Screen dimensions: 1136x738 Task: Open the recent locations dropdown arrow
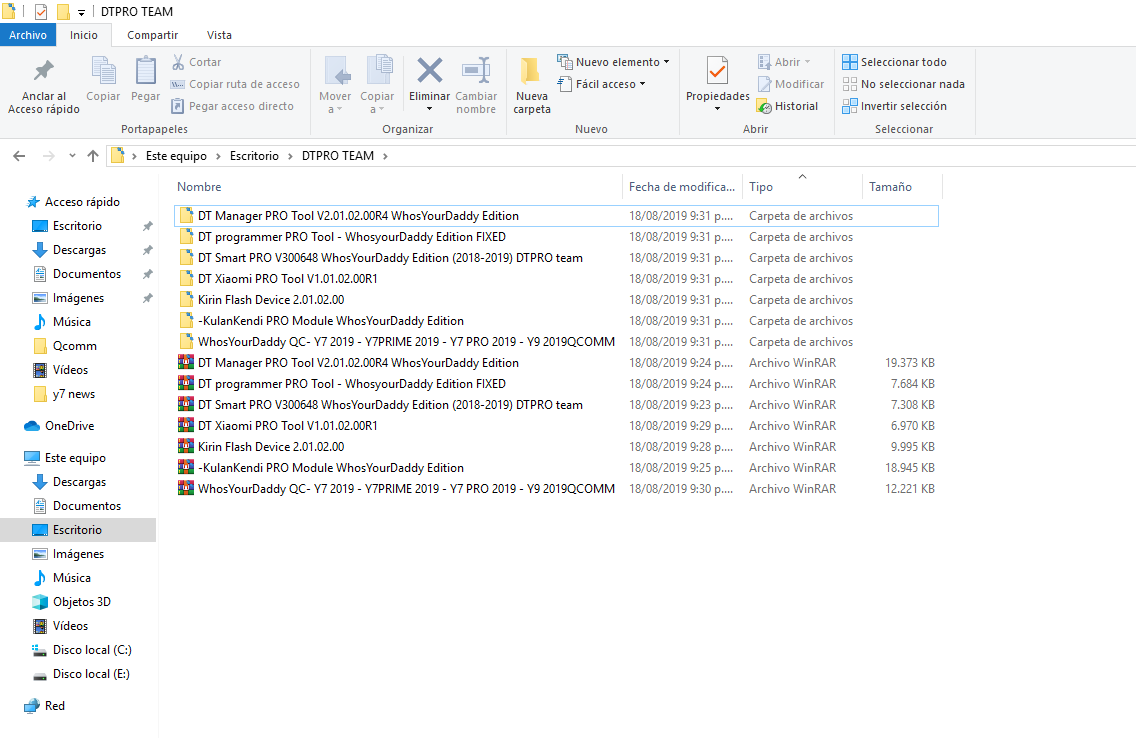[x=72, y=156]
